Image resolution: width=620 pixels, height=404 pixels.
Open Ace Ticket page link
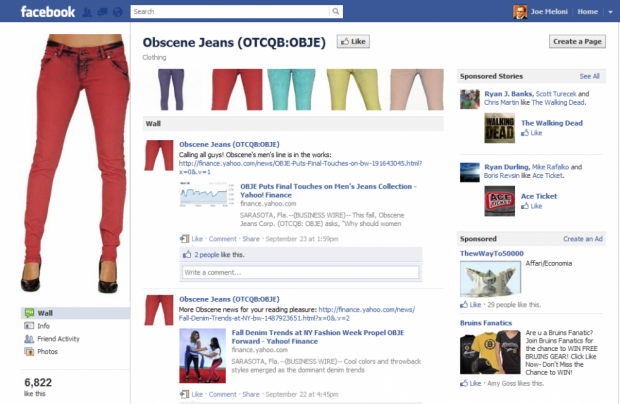pos(539,196)
